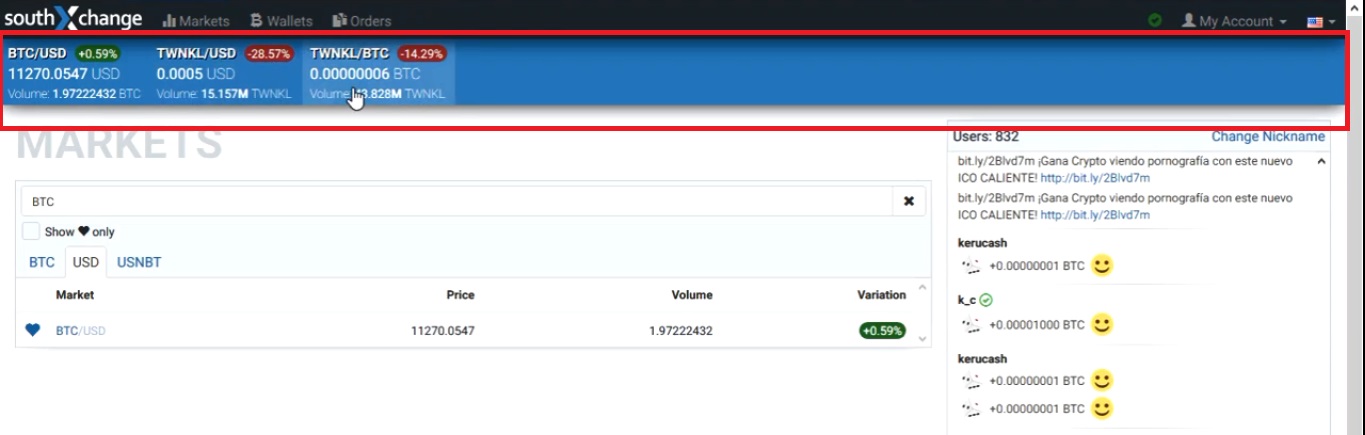
Task: Click the rain icon beside +0.00001000 BTC
Action: click(970, 325)
